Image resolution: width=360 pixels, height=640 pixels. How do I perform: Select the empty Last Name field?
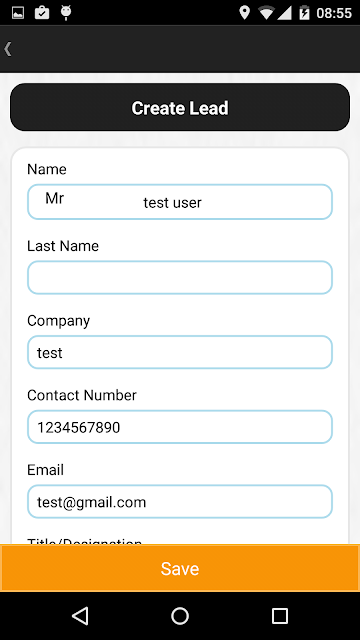tap(180, 278)
